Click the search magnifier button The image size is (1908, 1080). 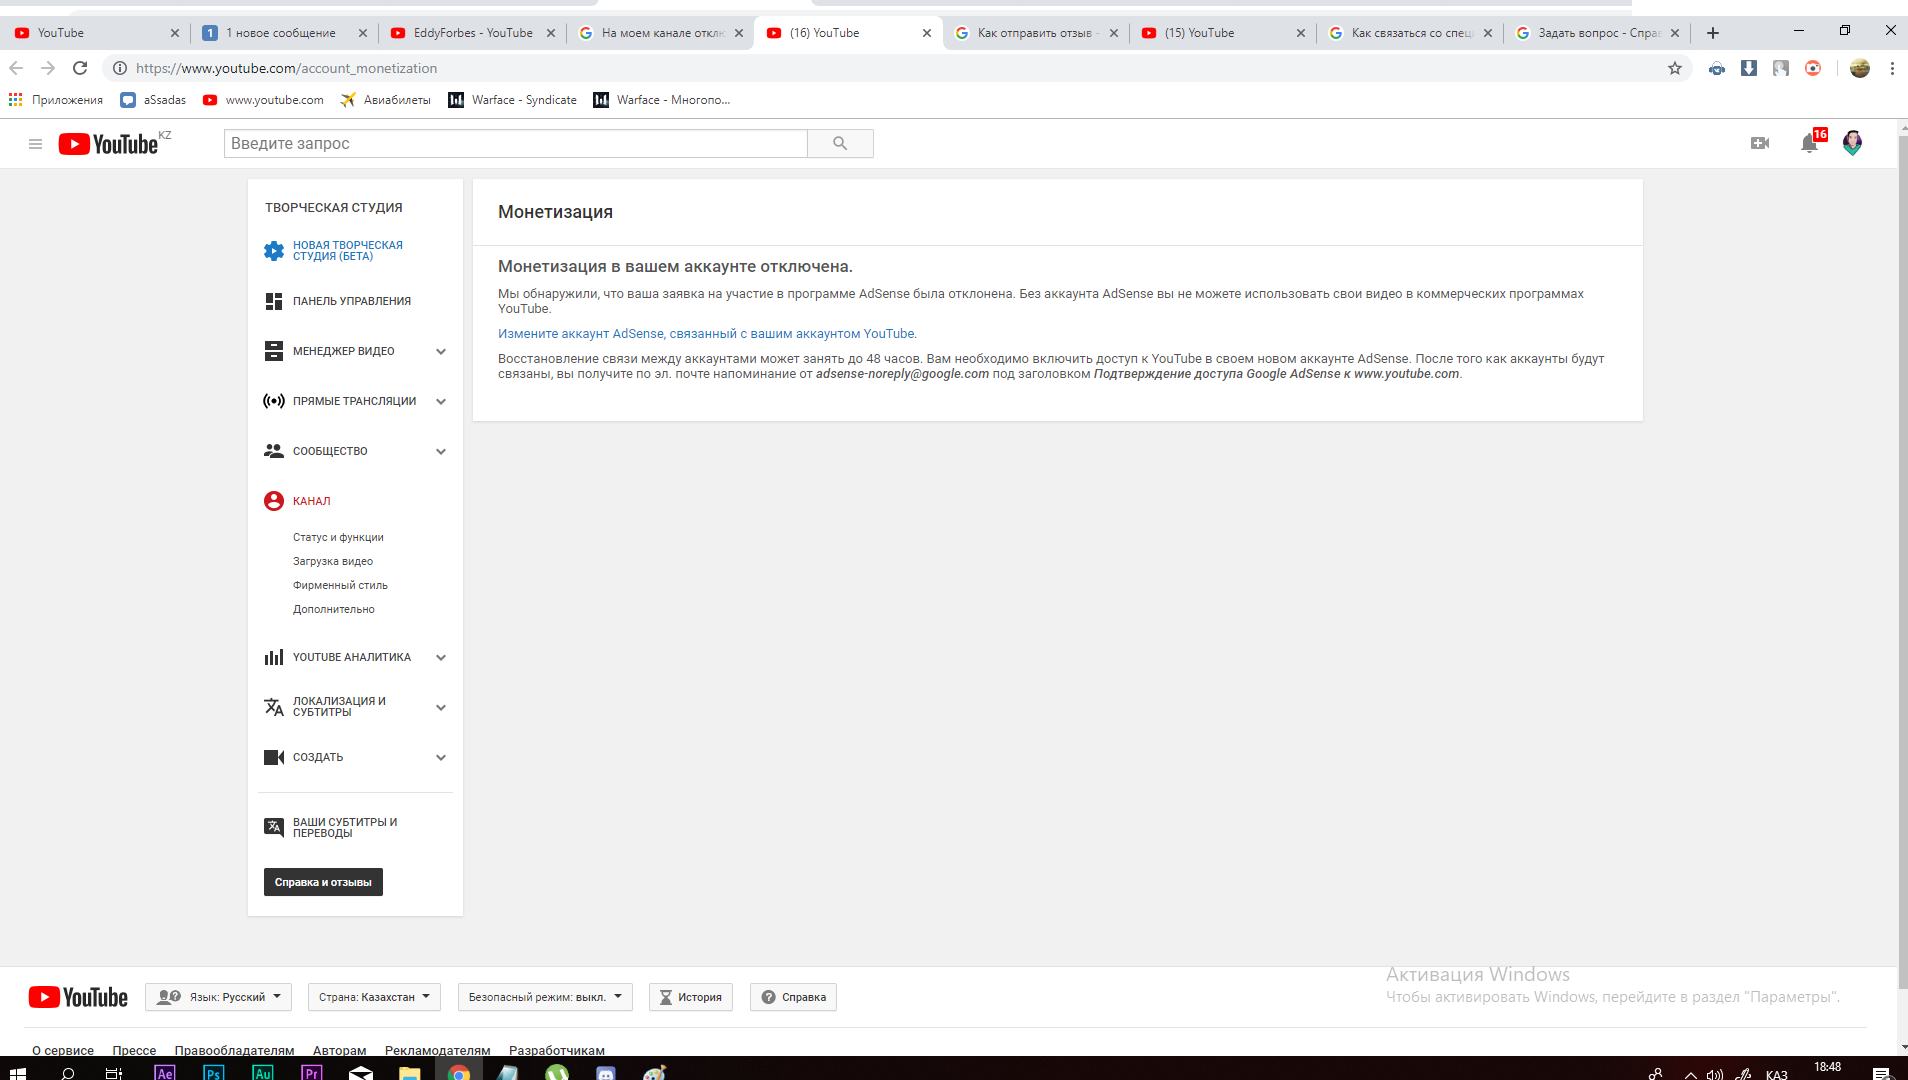840,144
